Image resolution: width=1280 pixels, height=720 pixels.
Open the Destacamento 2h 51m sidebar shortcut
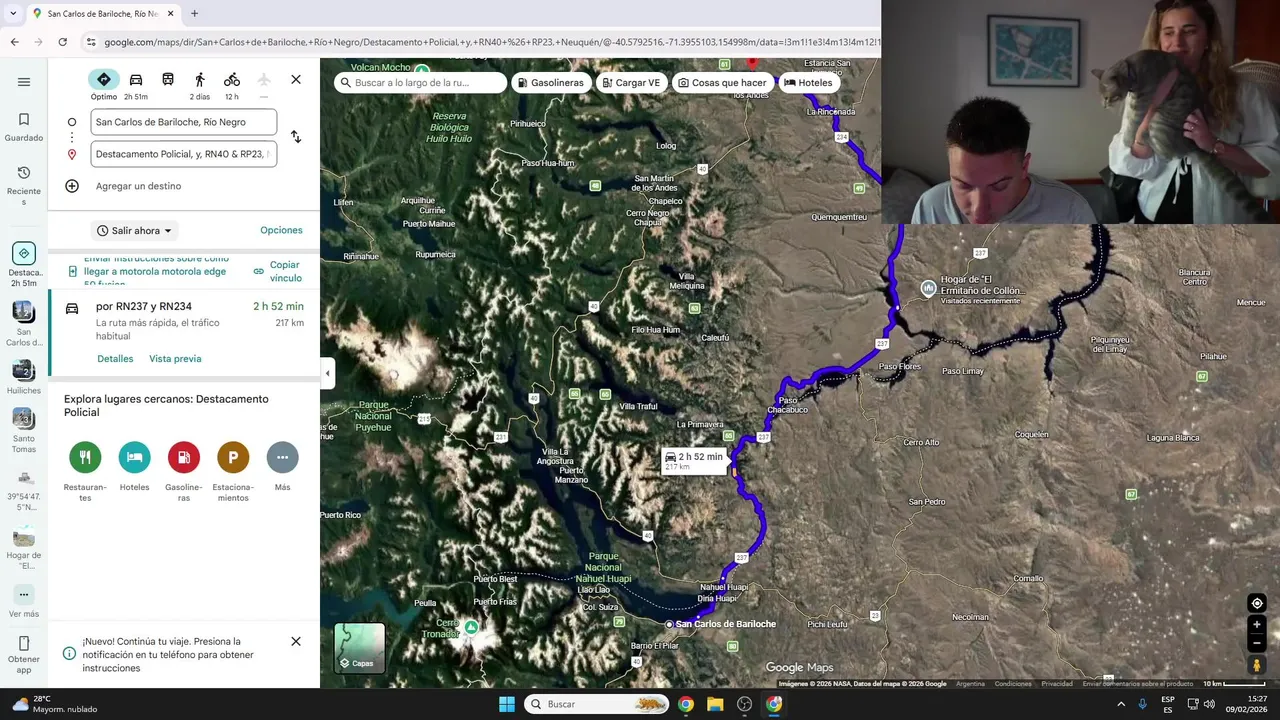click(x=24, y=264)
